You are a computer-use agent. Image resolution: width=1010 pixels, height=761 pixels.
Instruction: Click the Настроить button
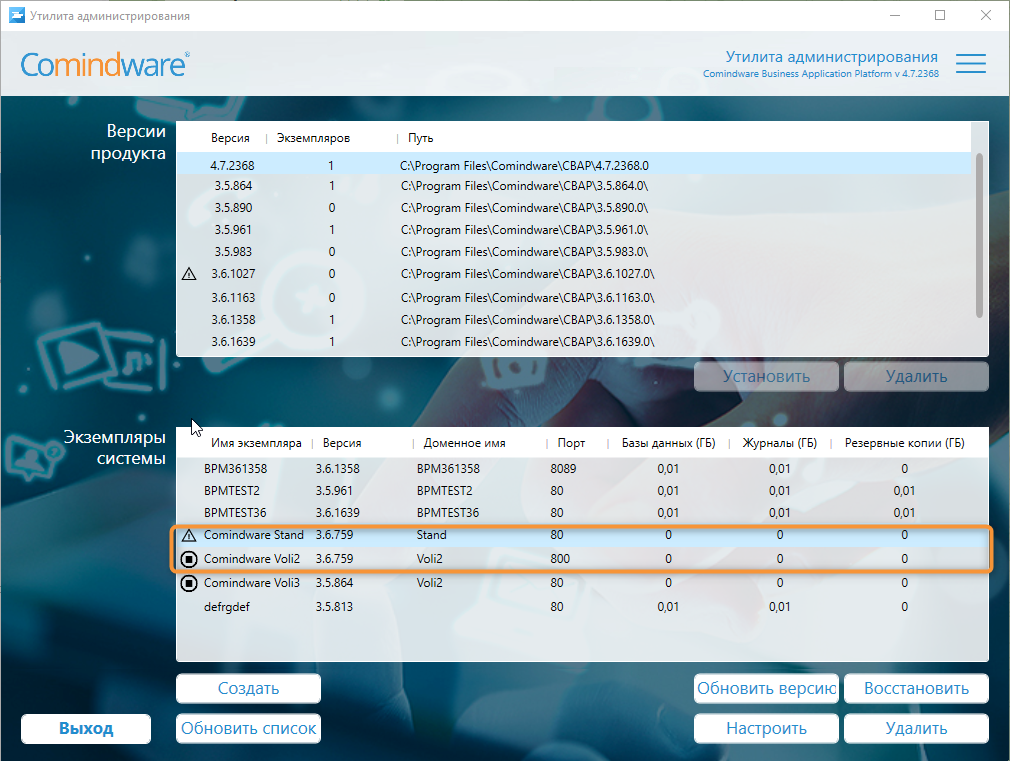click(766, 728)
